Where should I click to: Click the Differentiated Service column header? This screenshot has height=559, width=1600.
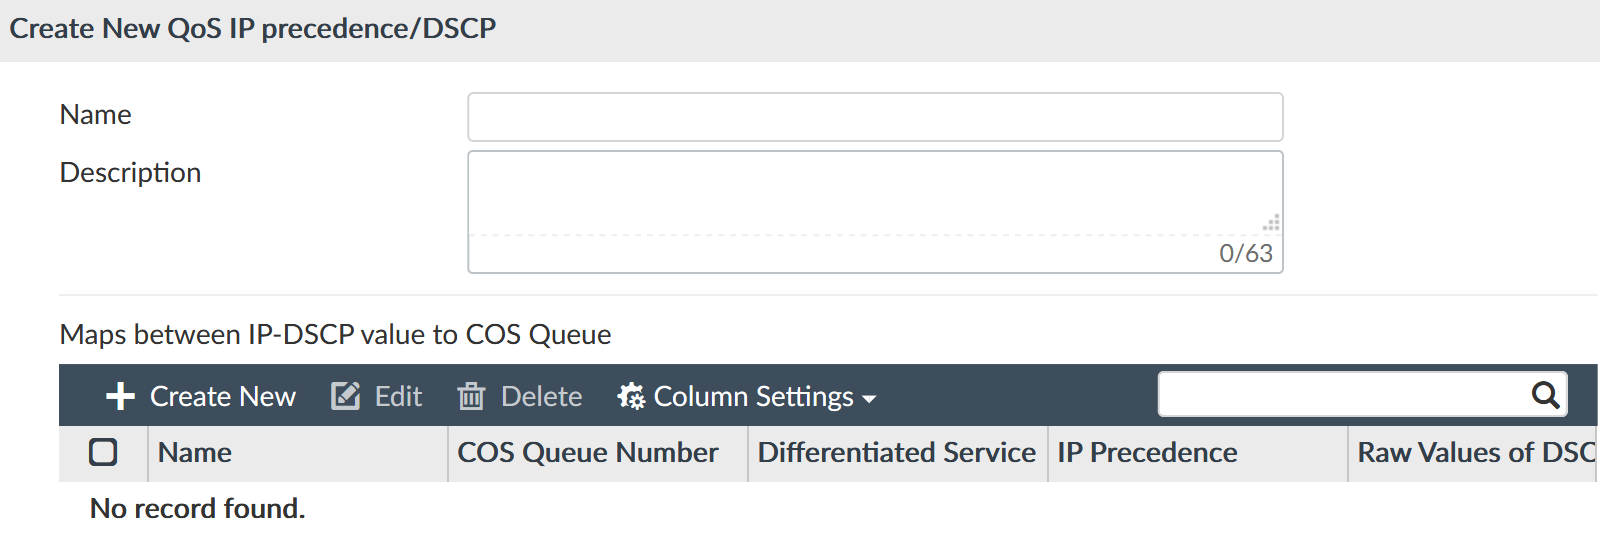click(x=896, y=453)
